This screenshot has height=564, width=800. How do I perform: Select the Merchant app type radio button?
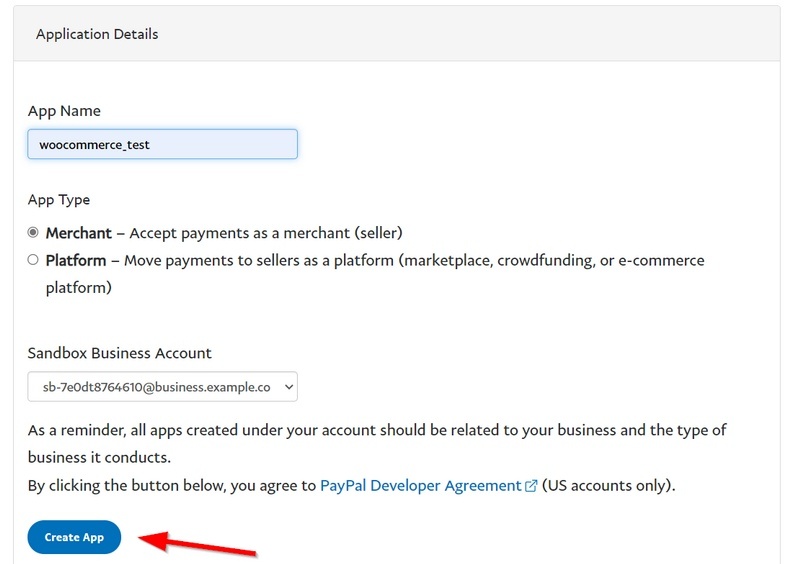[33, 233]
